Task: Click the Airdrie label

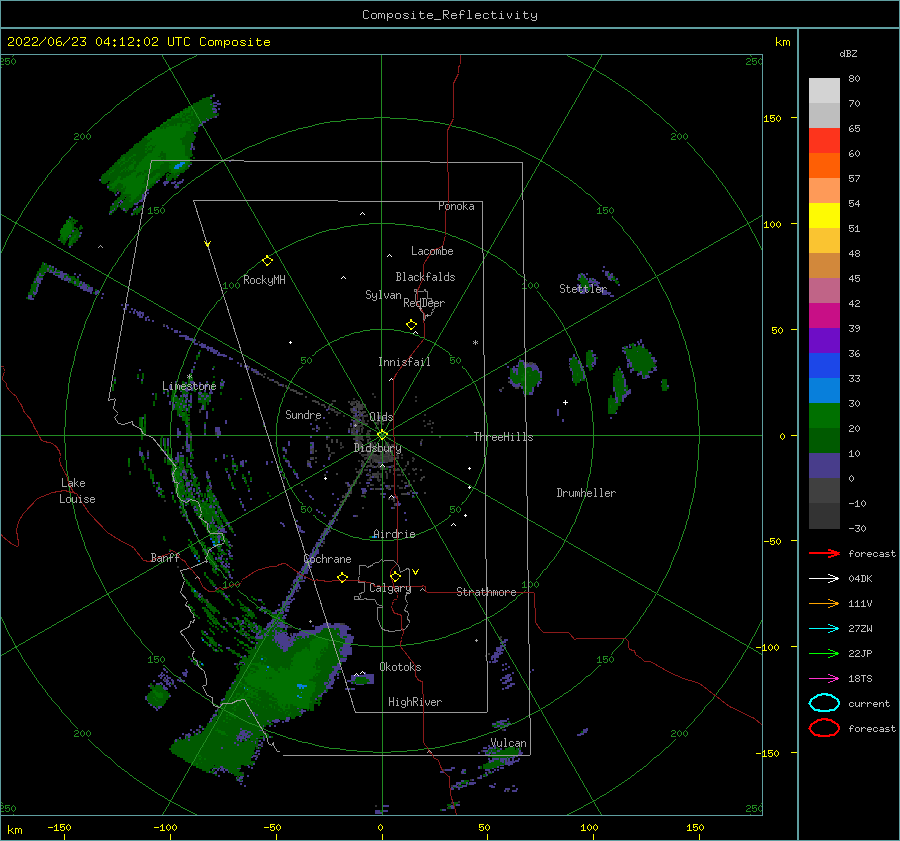Action: coord(394,534)
